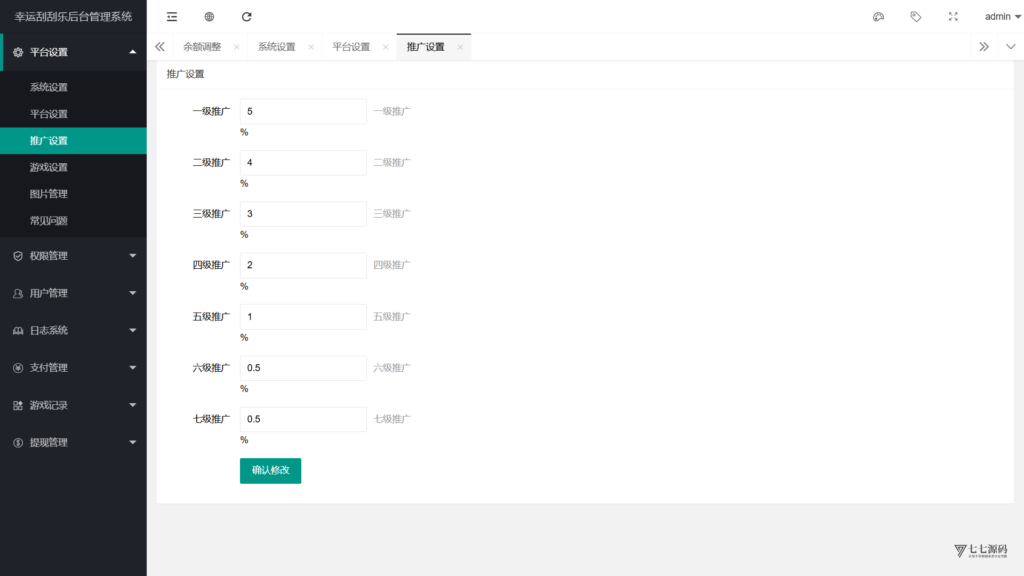Screen dimensions: 1024x576
Task: Focus the 七级推广 percentage field
Action: [303, 419]
